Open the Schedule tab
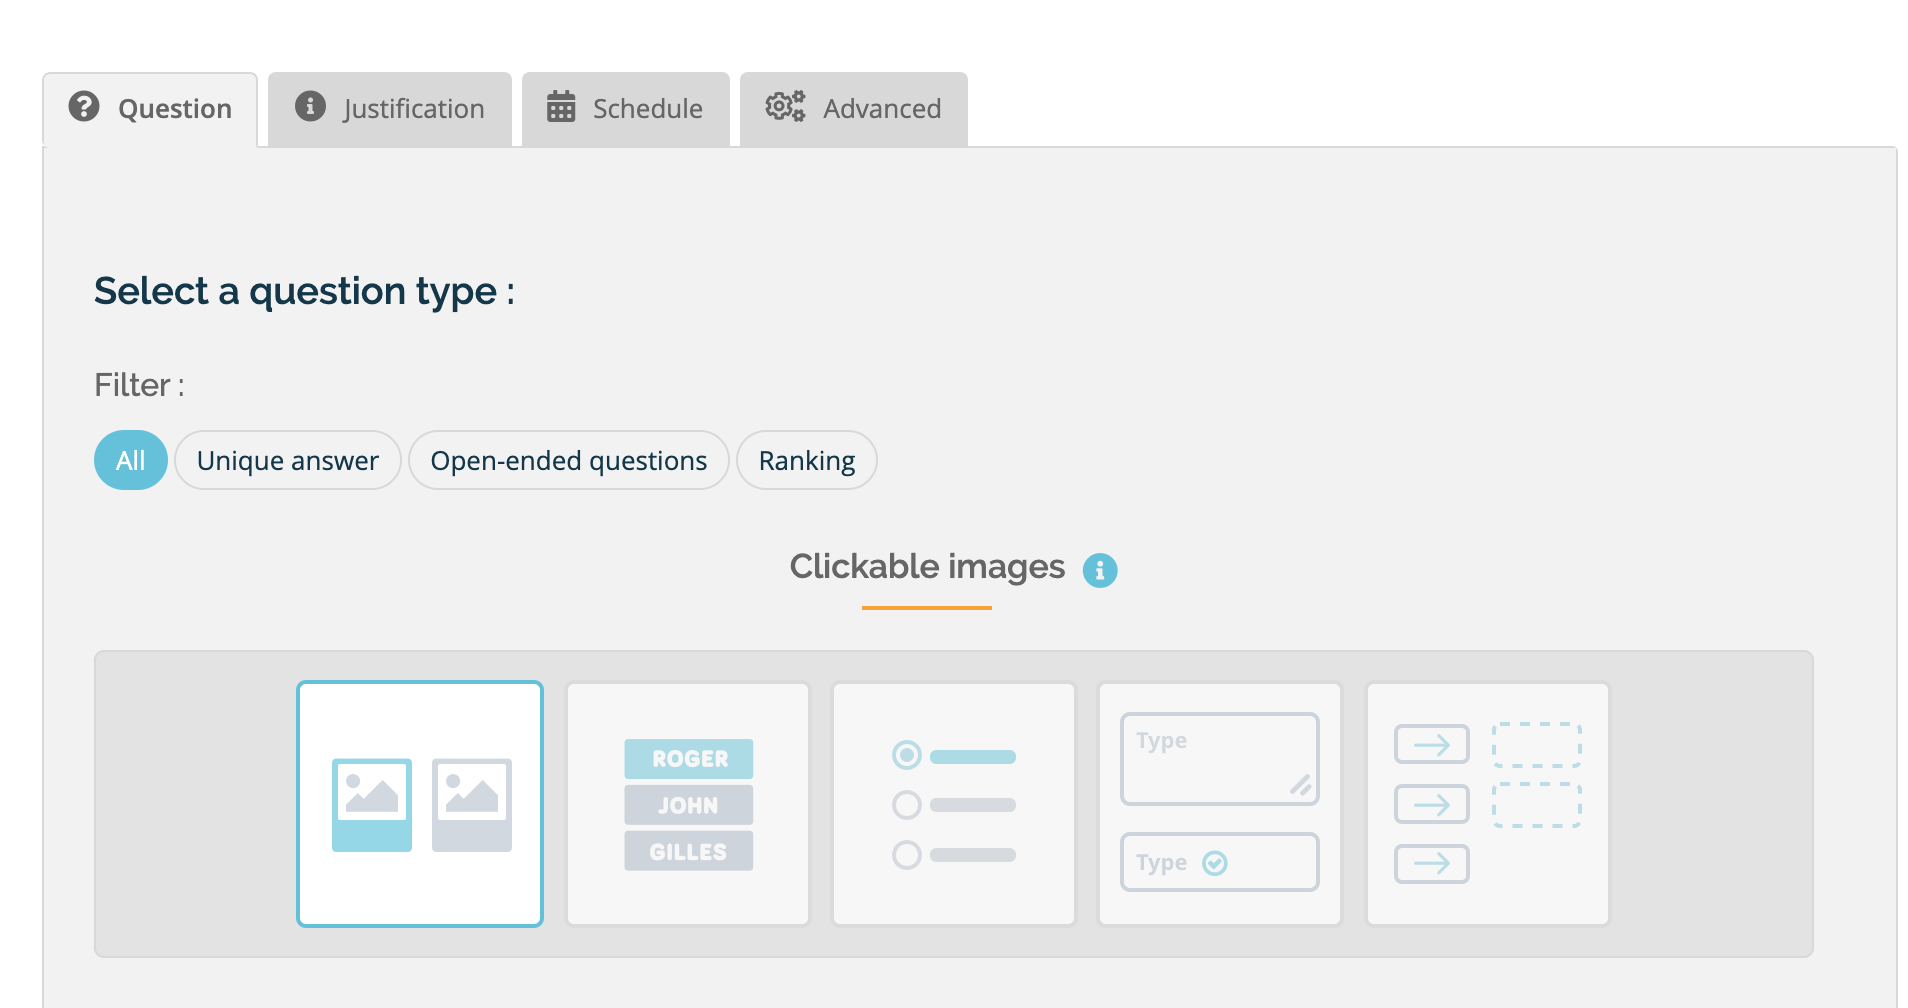Image resolution: width=1908 pixels, height=1008 pixels. click(626, 109)
